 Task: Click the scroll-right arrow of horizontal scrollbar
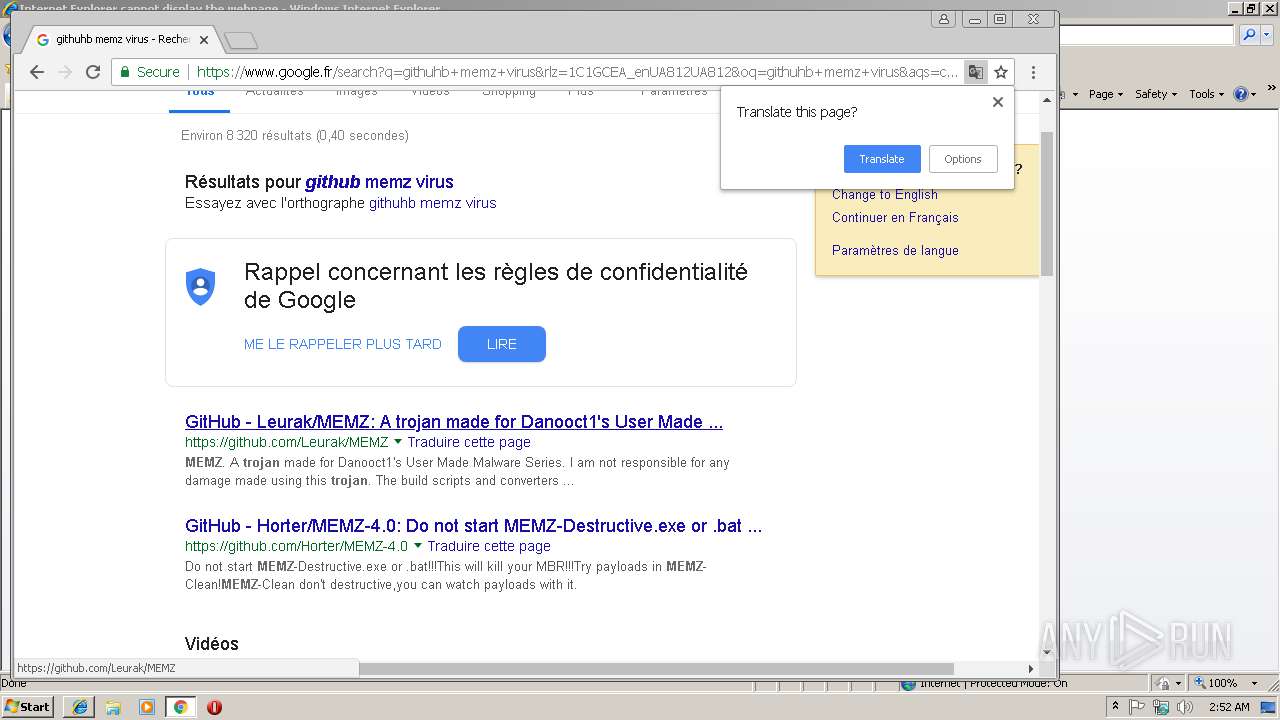click(x=1031, y=669)
